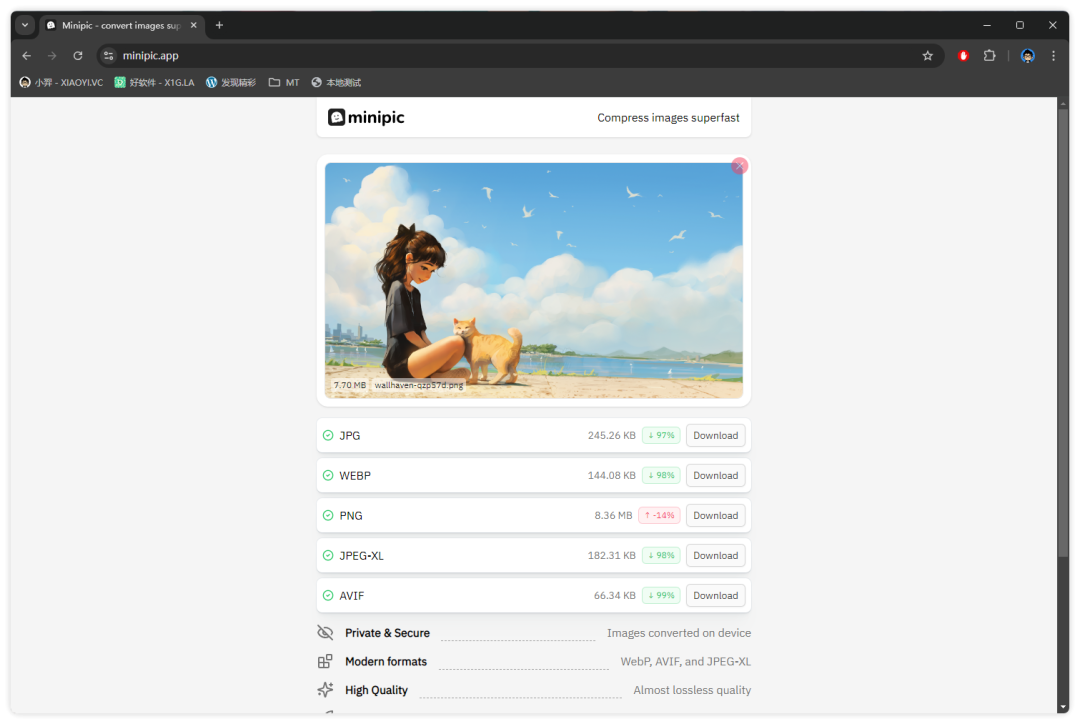Click the green check icon beside WEBP
The height and width of the screenshot is (724, 1080).
[x=328, y=475]
